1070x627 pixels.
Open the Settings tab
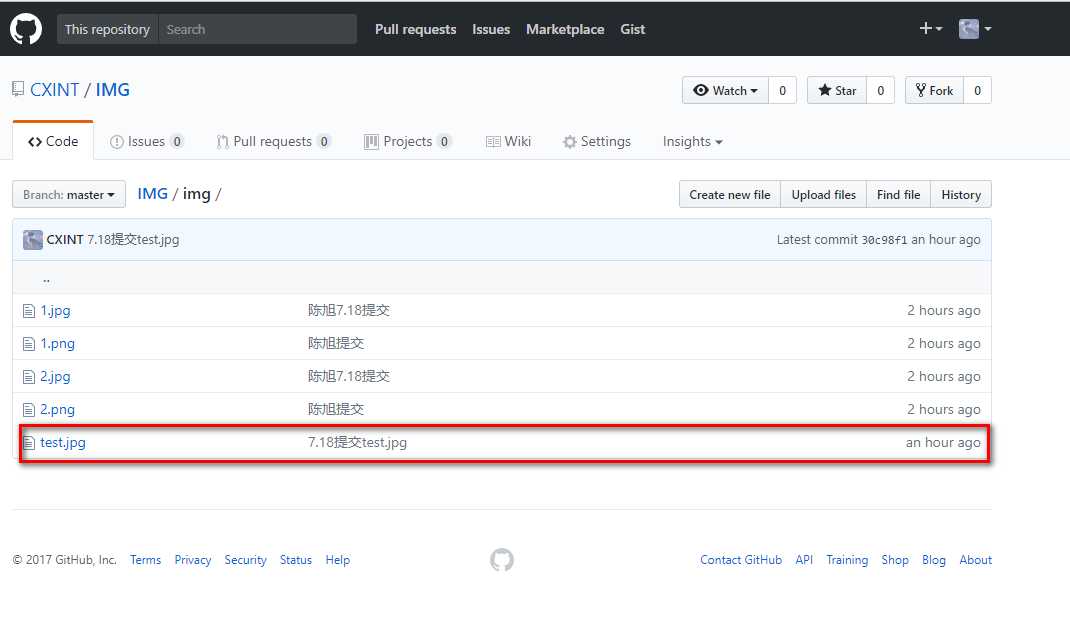pyautogui.click(x=597, y=141)
